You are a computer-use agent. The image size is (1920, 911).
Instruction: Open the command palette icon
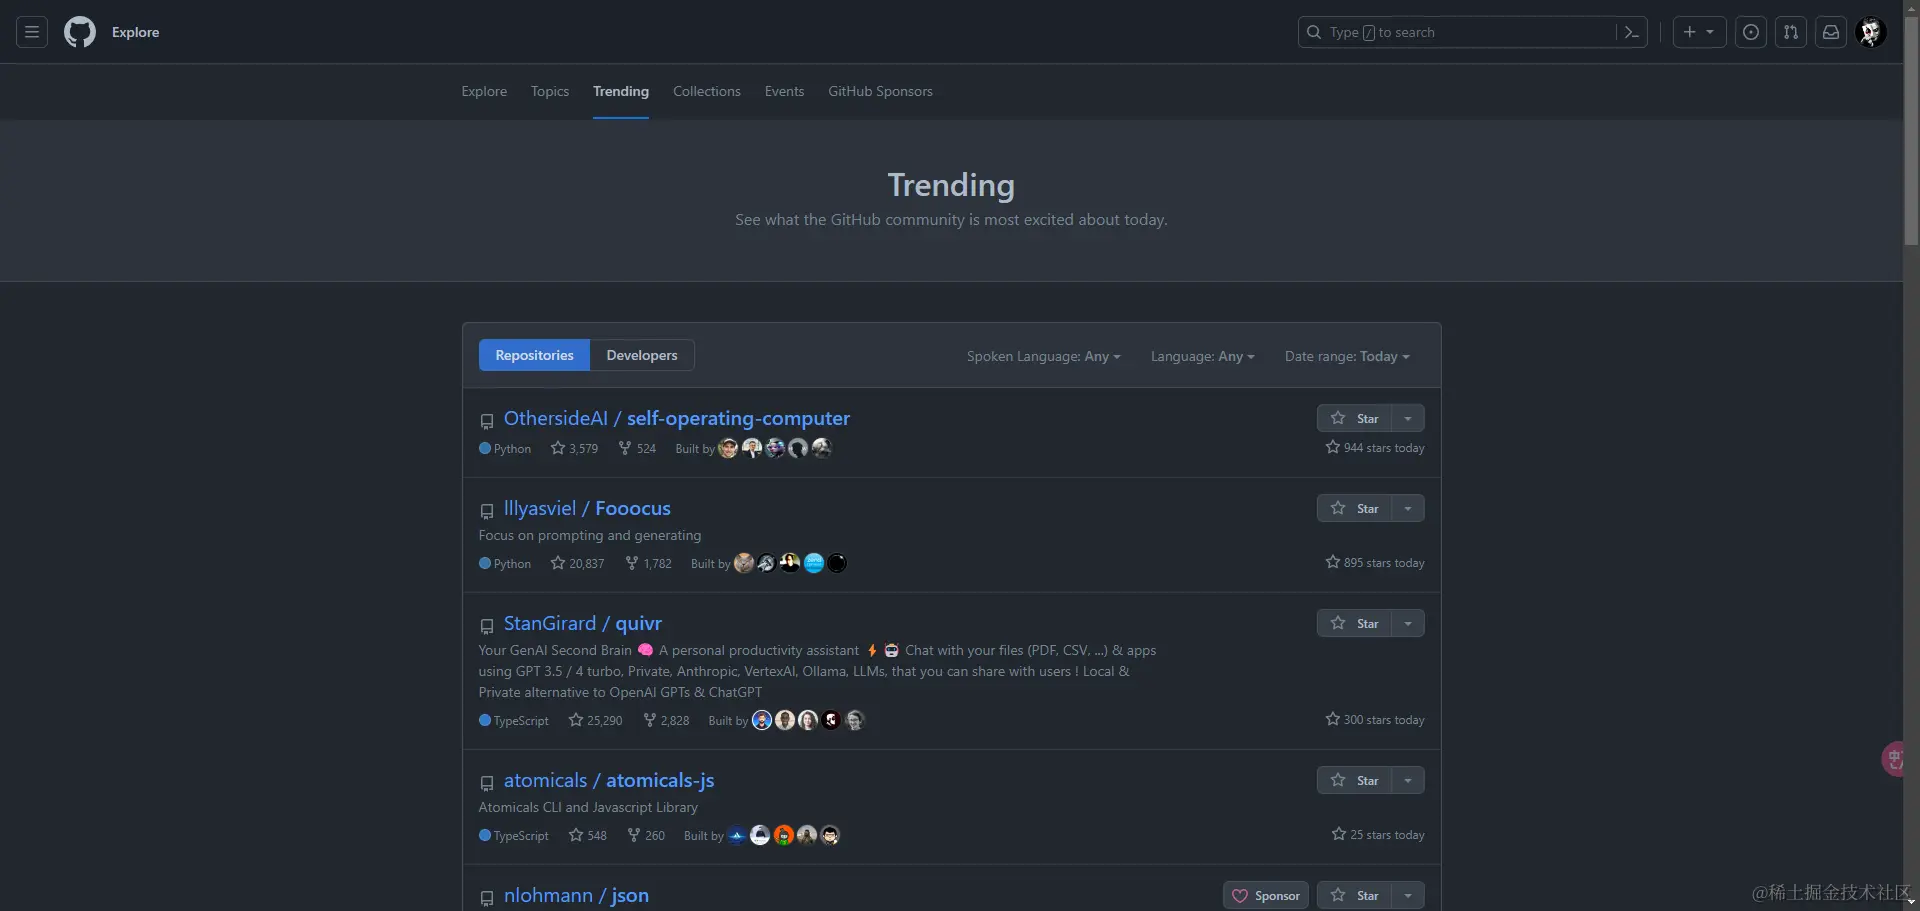coord(1631,32)
